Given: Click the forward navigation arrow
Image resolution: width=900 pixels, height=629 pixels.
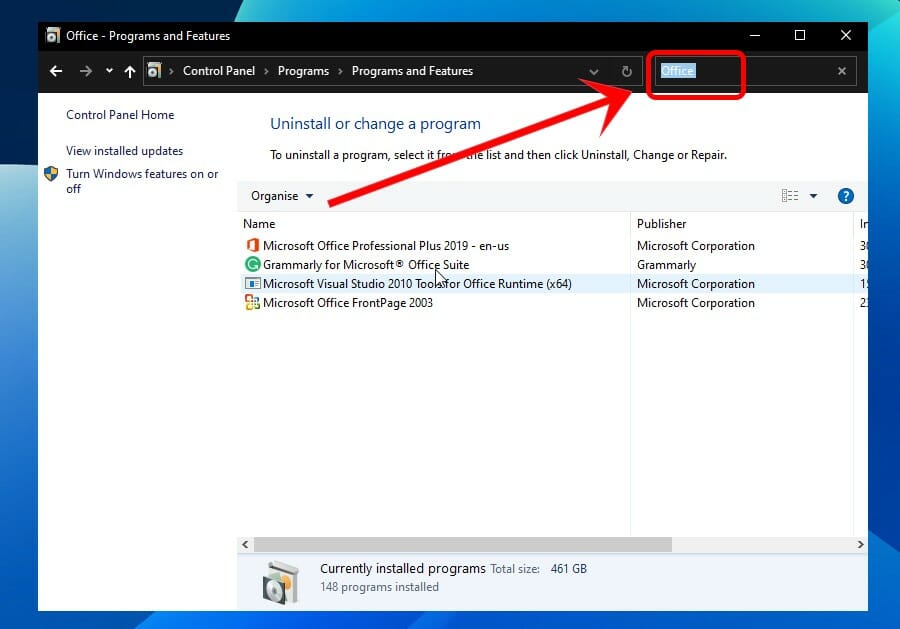Looking at the screenshot, I should [86, 71].
